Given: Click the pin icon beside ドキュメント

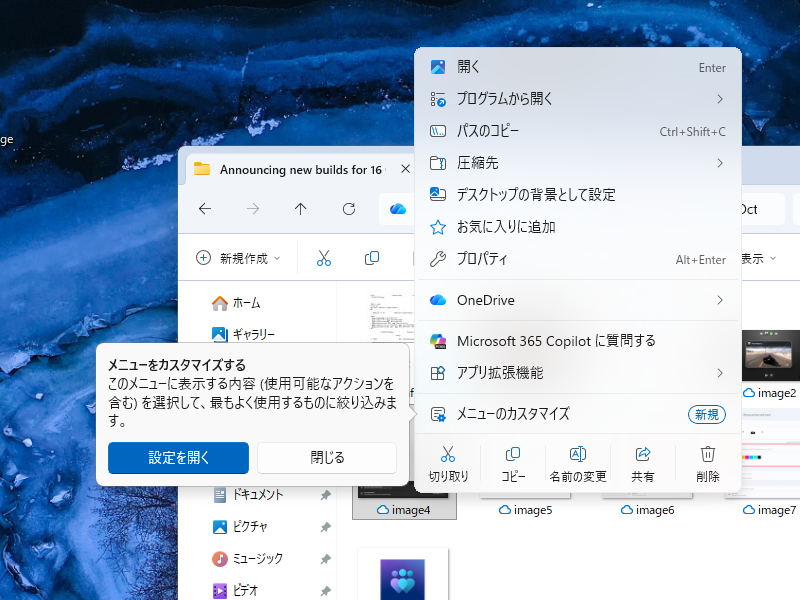Looking at the screenshot, I should (326, 495).
